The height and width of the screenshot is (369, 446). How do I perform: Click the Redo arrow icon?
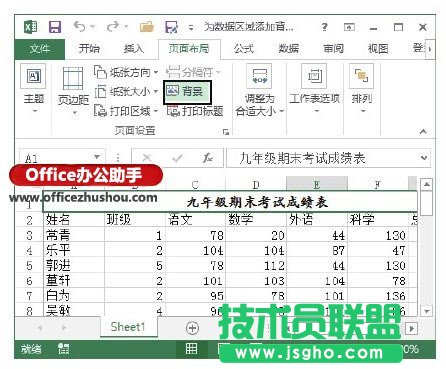(113, 26)
